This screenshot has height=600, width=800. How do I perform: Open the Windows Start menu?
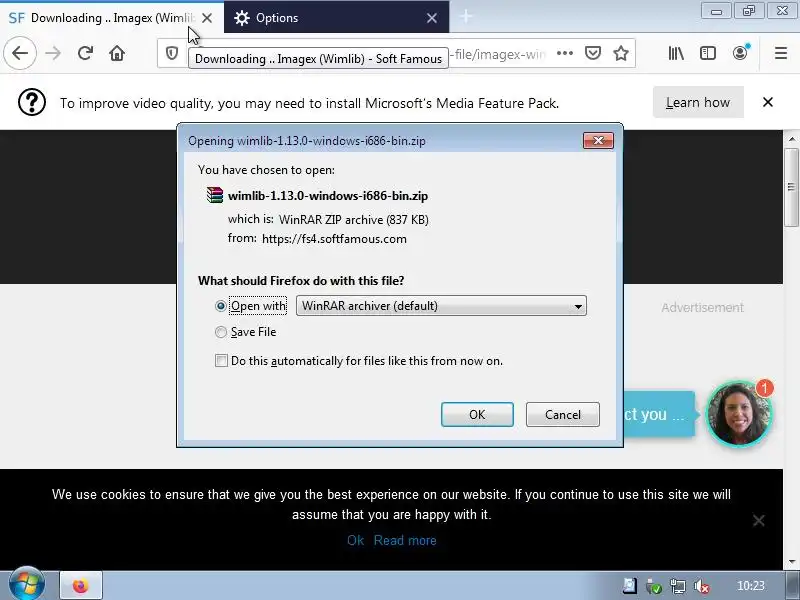pos(26,585)
